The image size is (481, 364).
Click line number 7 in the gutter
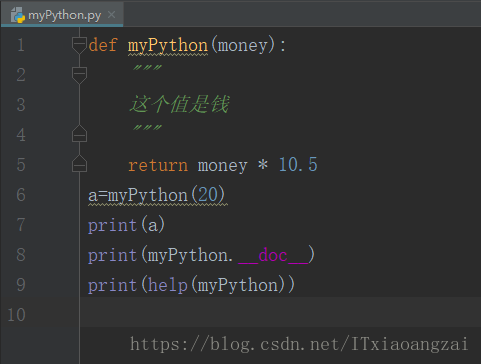(21, 225)
